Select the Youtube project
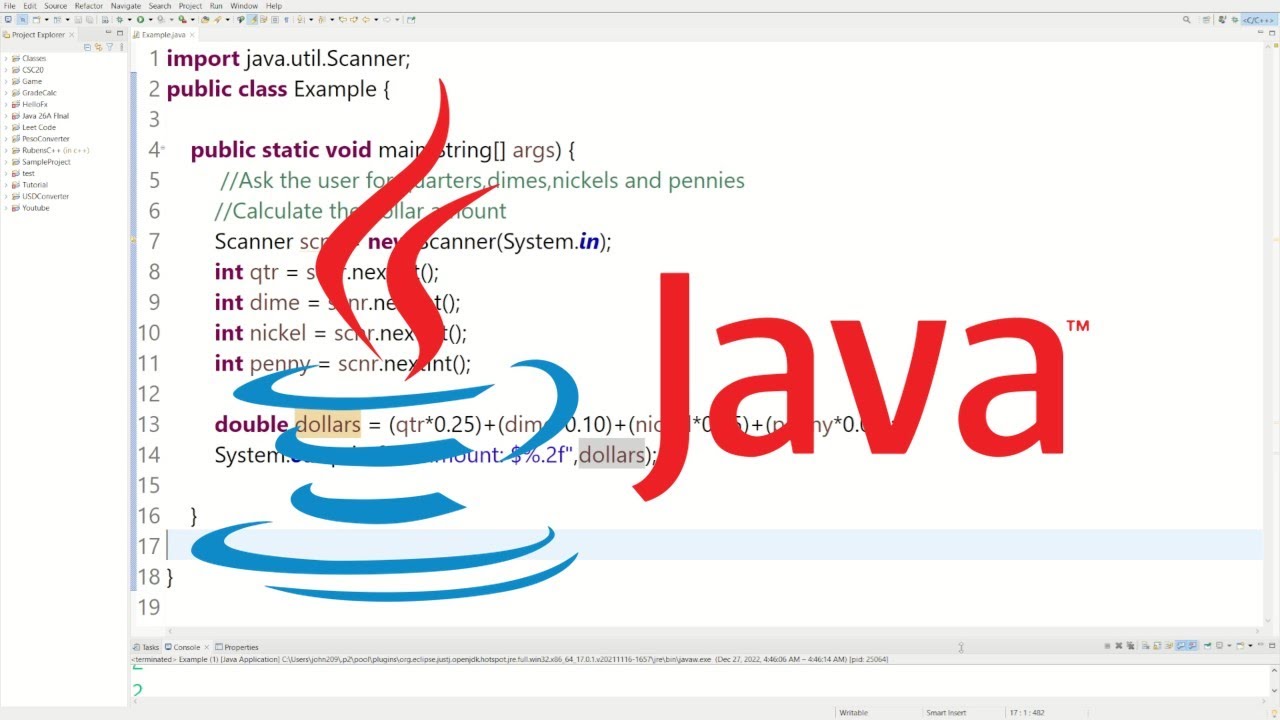The width and height of the screenshot is (1280, 720). click(x=35, y=208)
